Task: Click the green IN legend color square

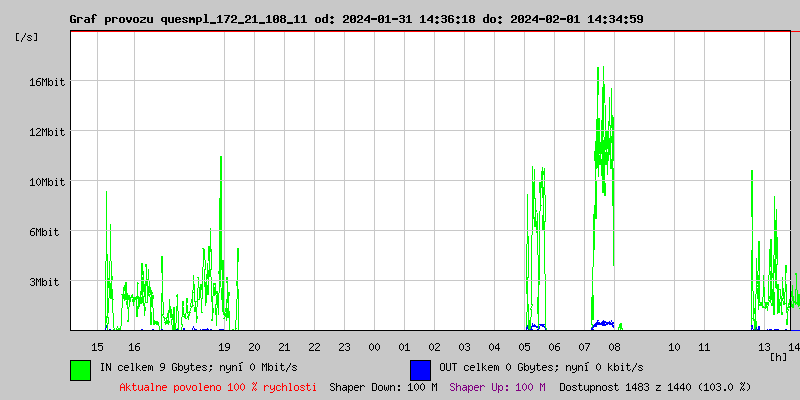Action: [80, 369]
